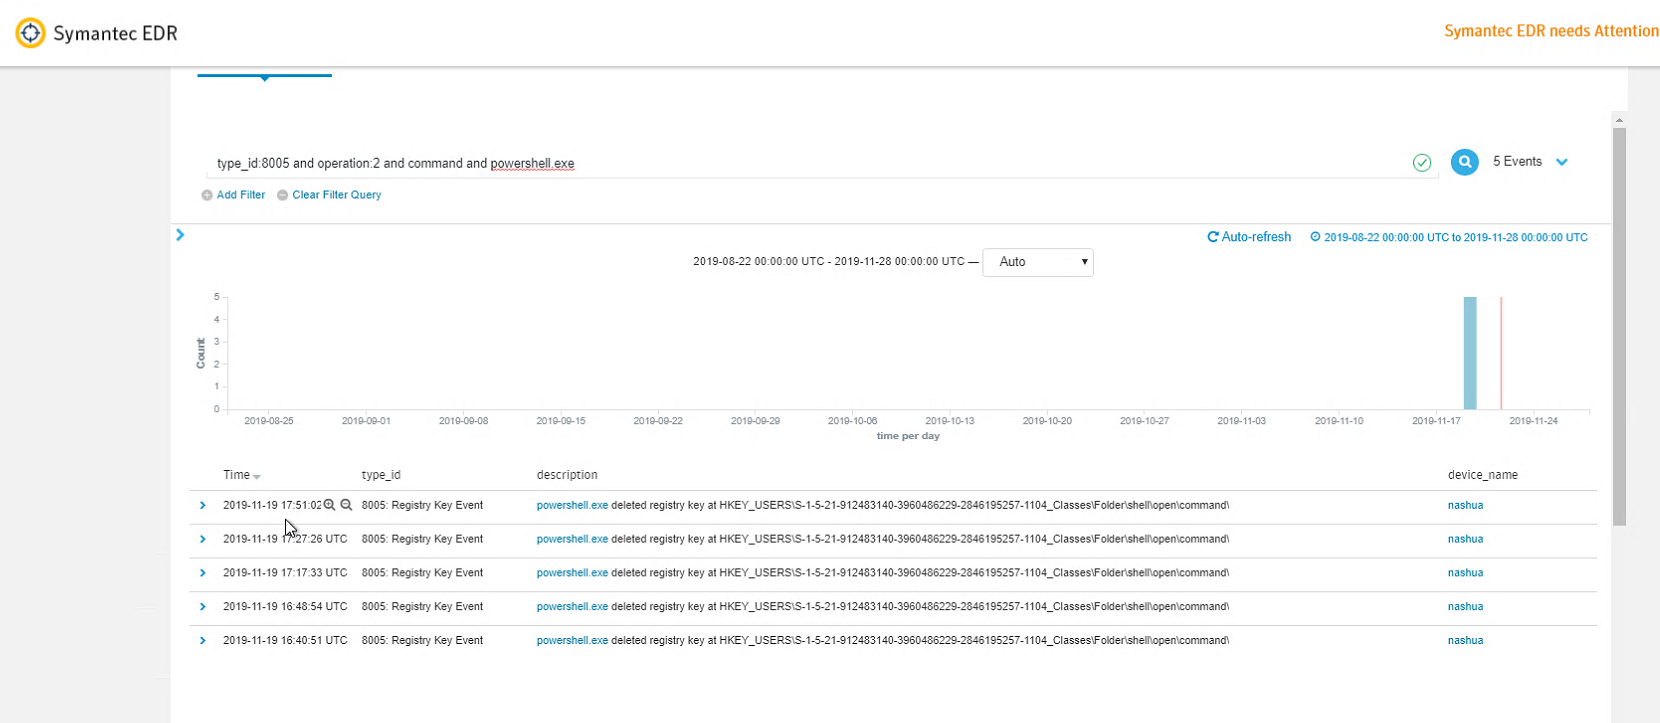This screenshot has height=723, width=1660.
Task: Open nashua device in 16:48:54 row
Action: [1465, 607]
